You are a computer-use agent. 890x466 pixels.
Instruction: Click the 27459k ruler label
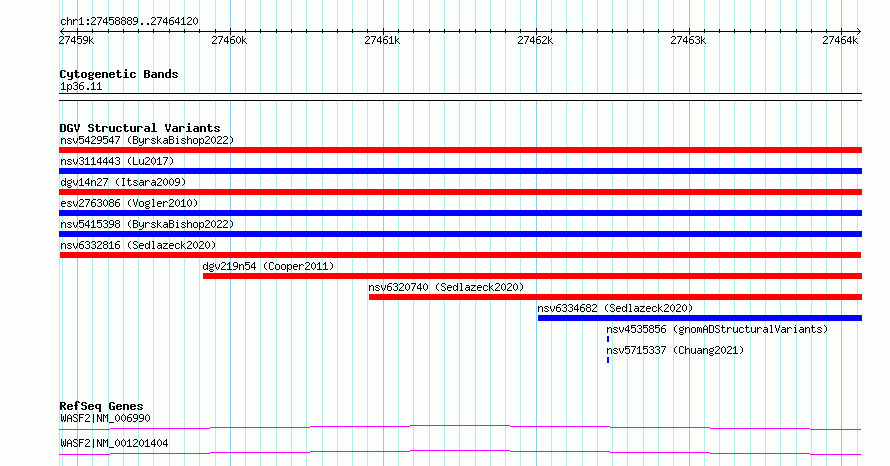click(77, 40)
